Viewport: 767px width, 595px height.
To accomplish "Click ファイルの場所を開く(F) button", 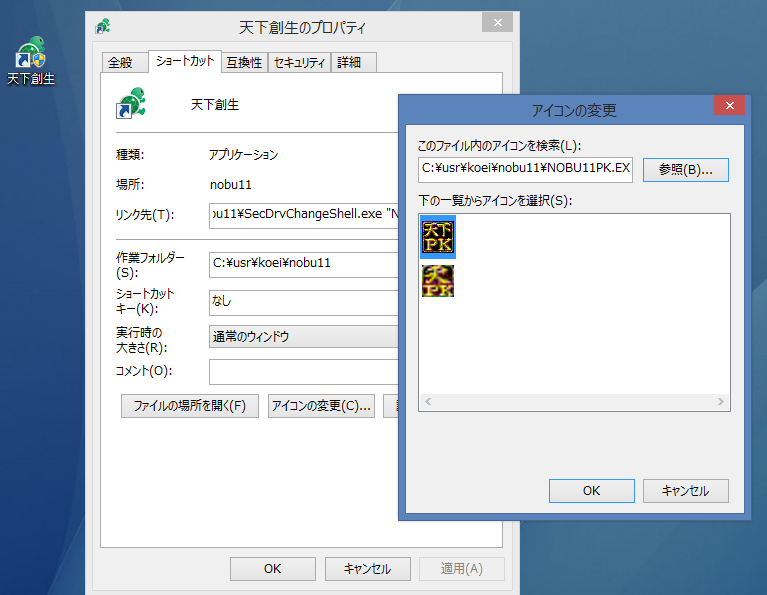I will tap(189, 406).
